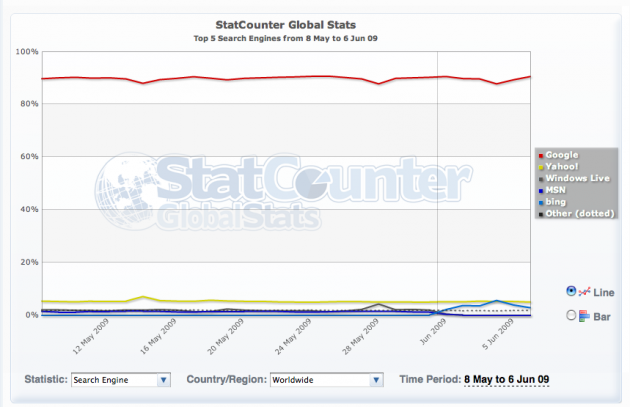Screen dimensions: 630x407
Task: Click the Worldwide dropdown arrow
Action: click(376, 380)
